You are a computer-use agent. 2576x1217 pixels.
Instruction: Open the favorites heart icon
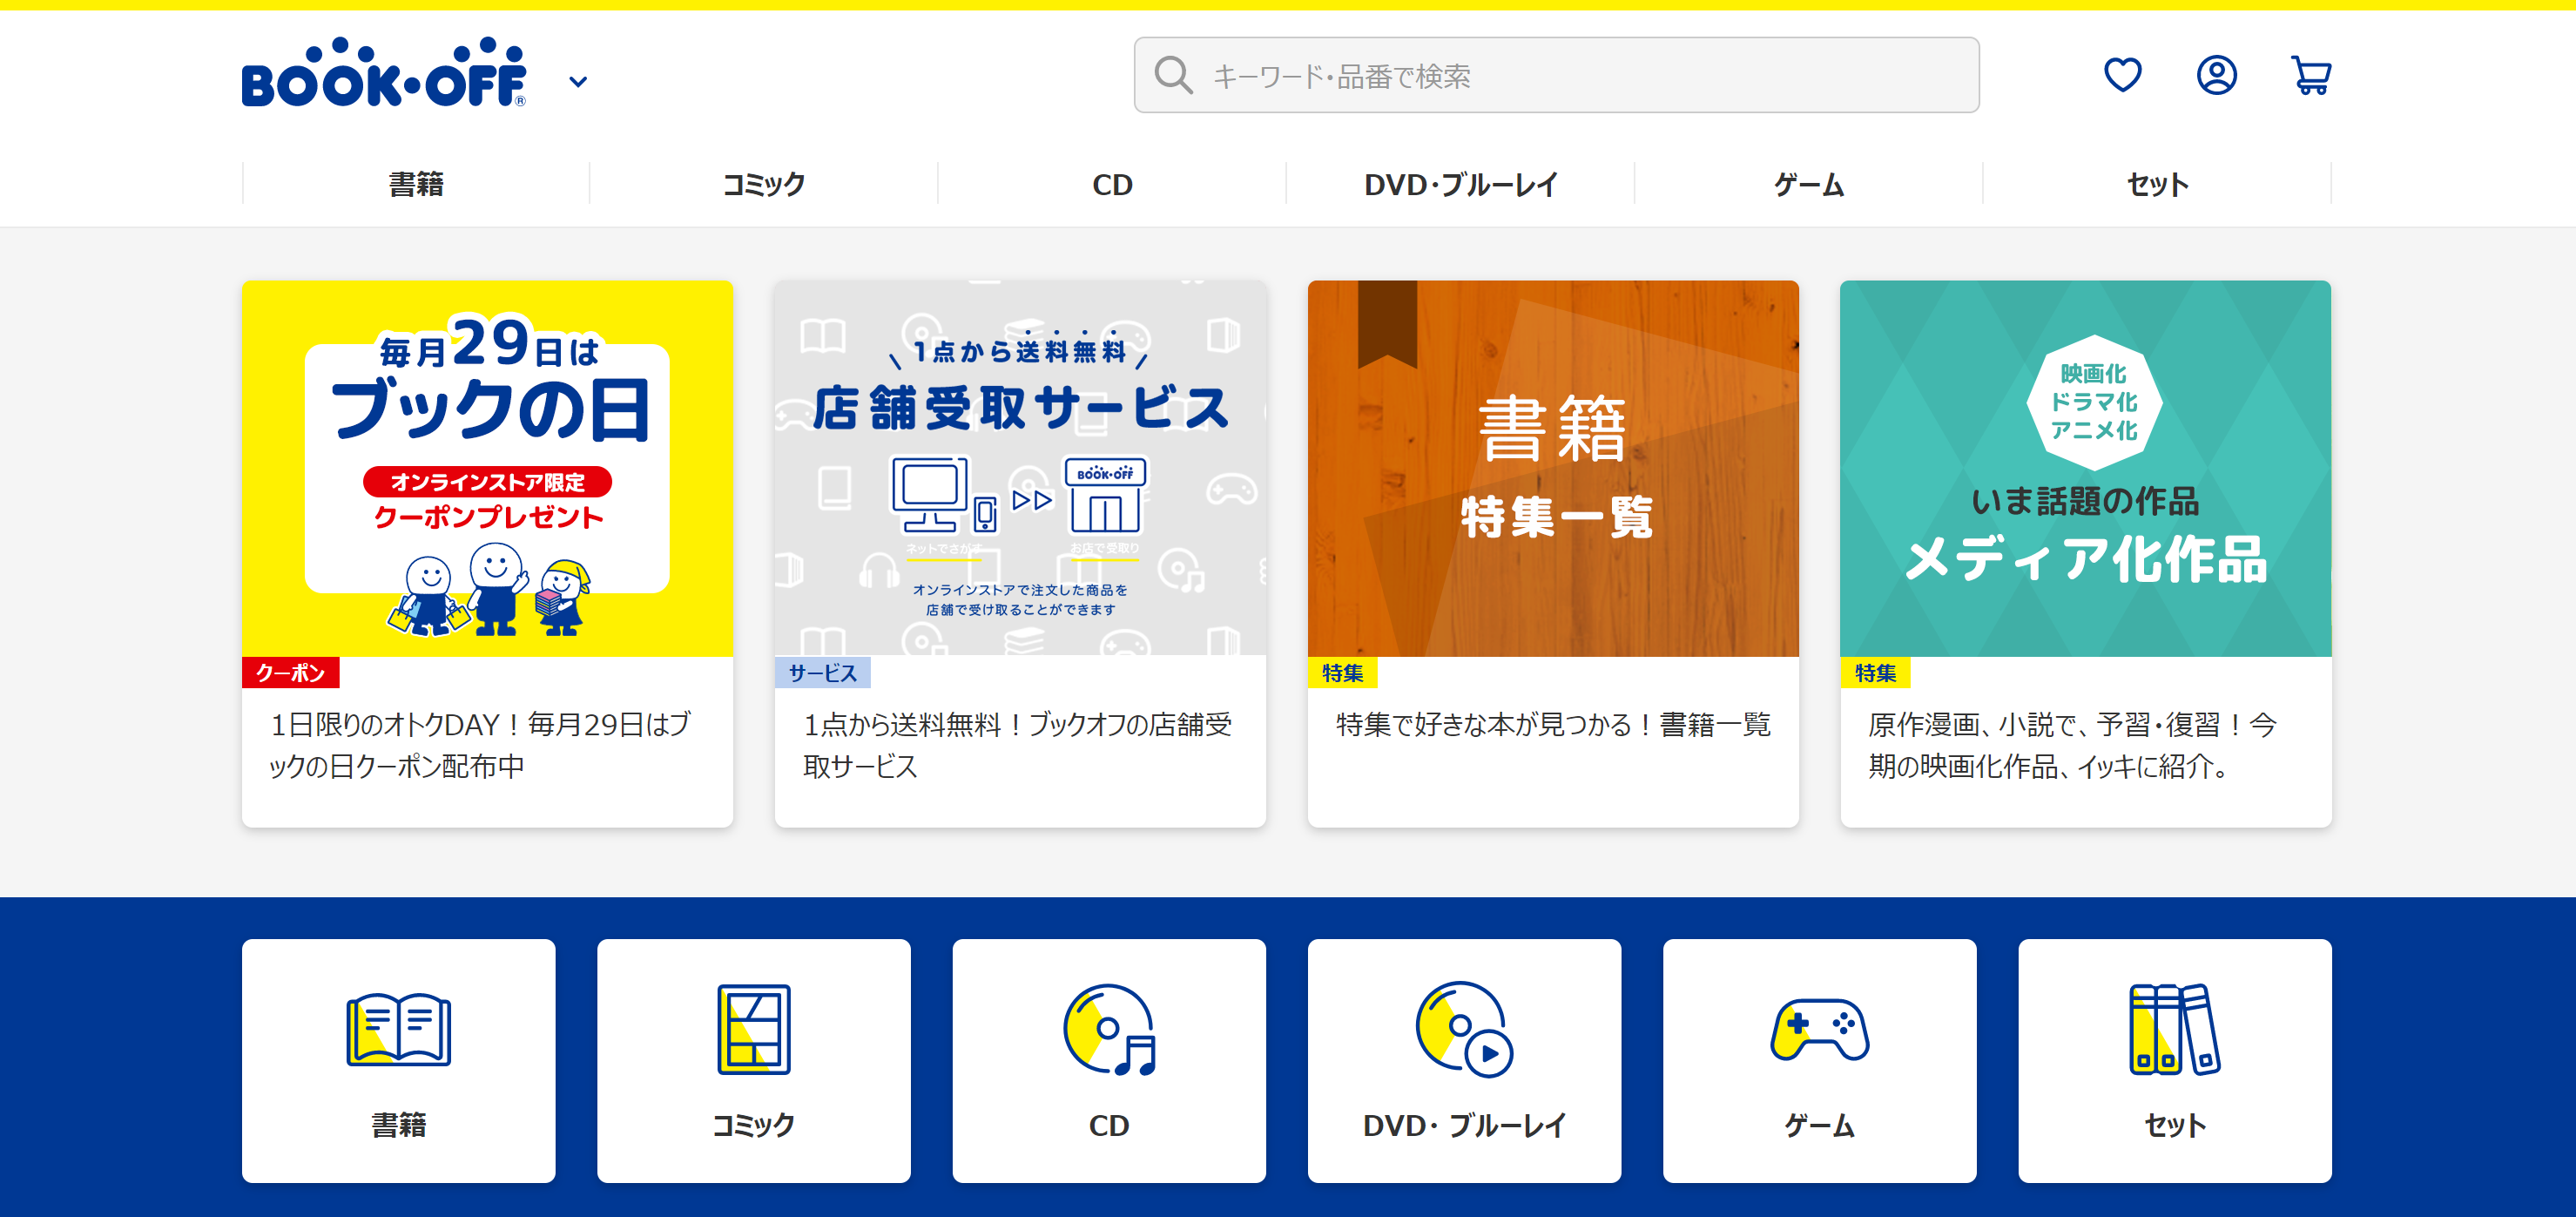coord(2125,74)
